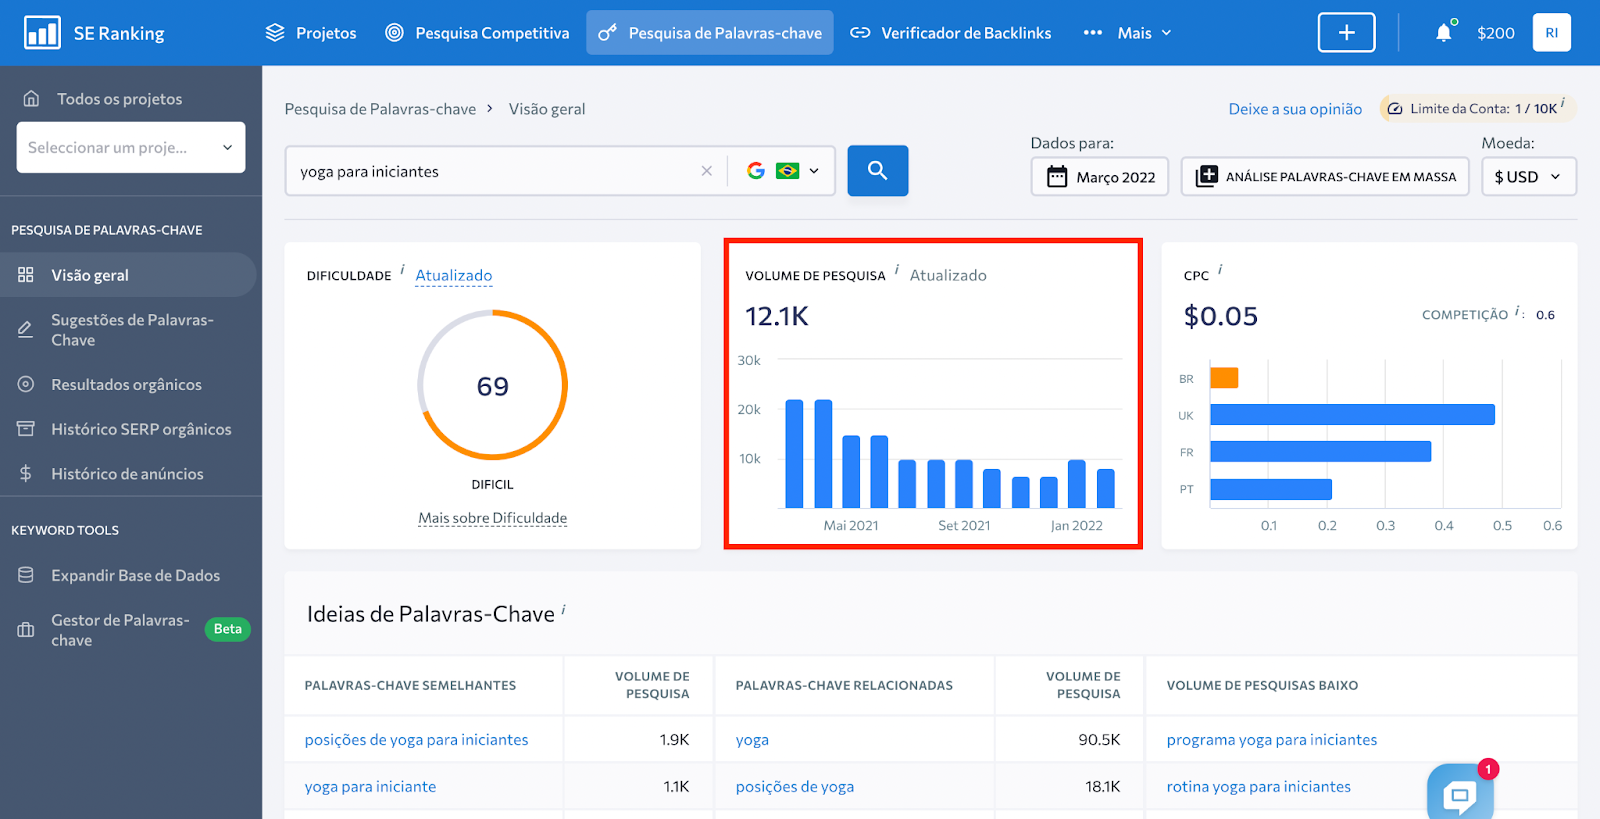The image size is (1600, 819).
Task: Go to Visão geral in the sidebar
Action: (128, 274)
